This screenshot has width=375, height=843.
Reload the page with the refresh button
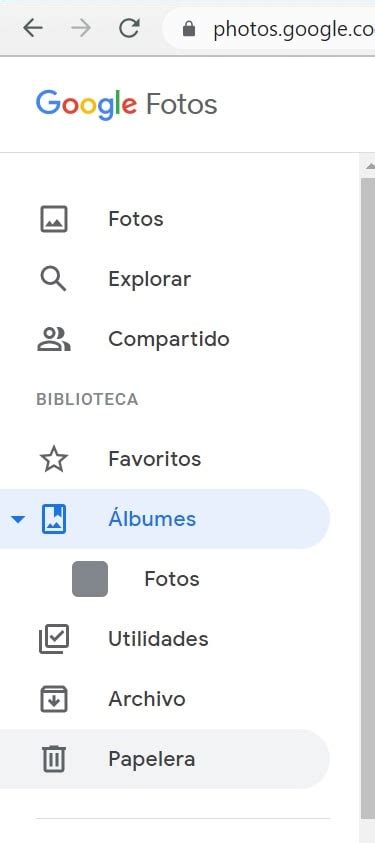tap(129, 28)
